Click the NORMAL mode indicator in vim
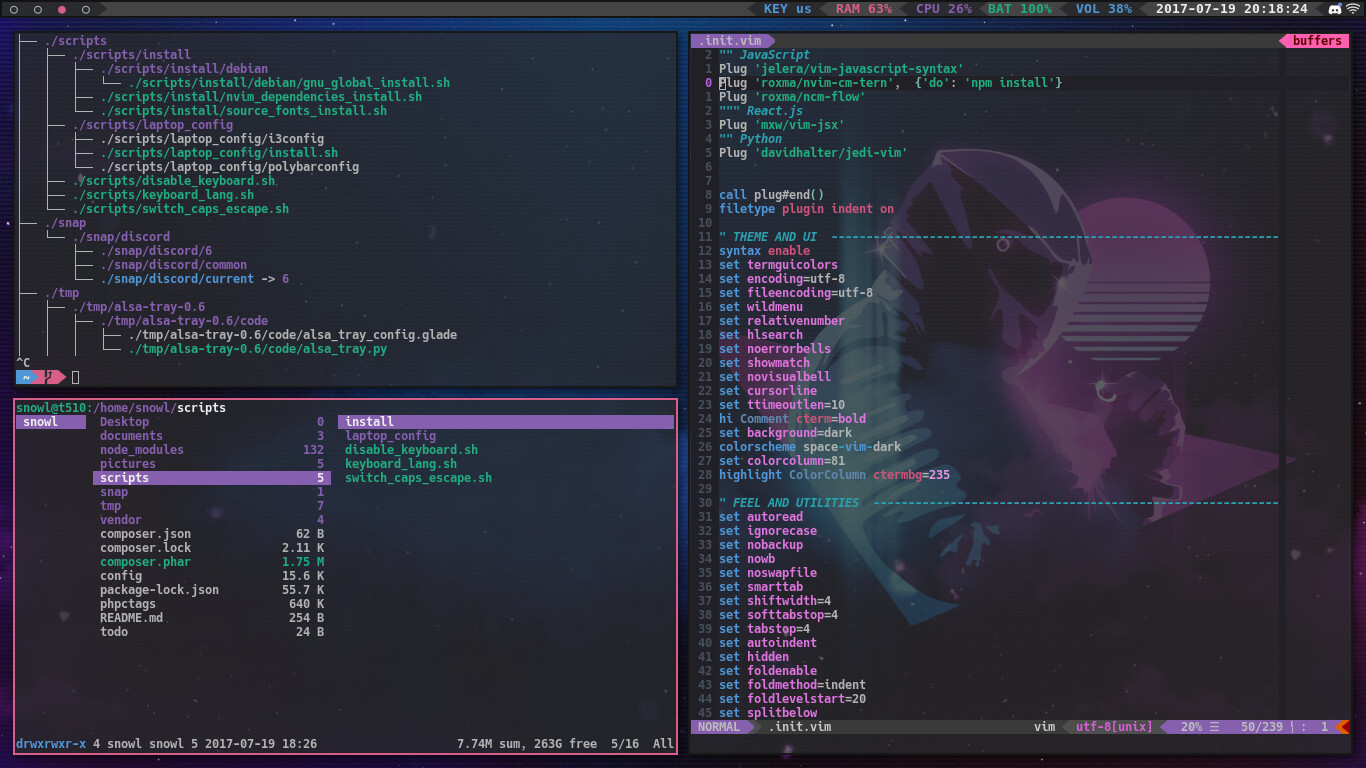Screen dimensions: 1366x768 tap(719, 727)
